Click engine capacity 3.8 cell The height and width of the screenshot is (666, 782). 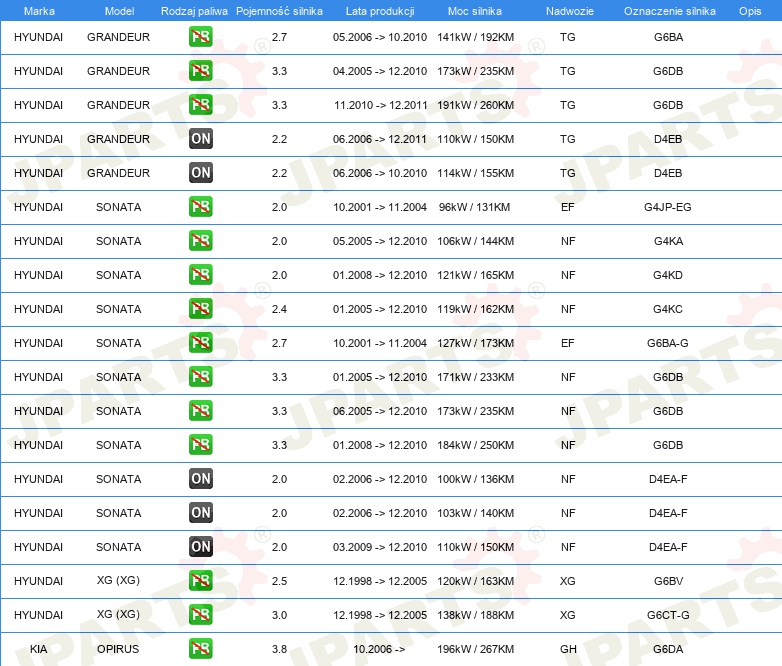pos(279,649)
